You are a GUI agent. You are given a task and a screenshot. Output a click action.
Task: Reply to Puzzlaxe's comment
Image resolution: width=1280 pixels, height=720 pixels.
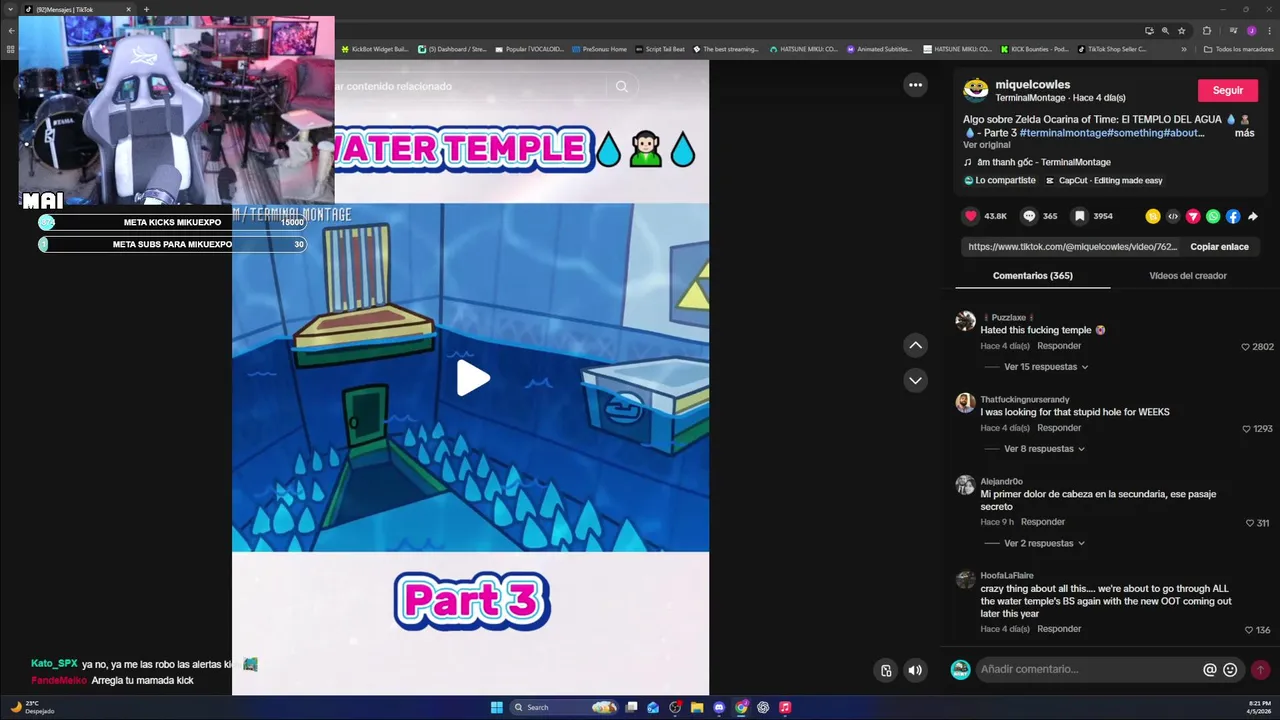1059,346
